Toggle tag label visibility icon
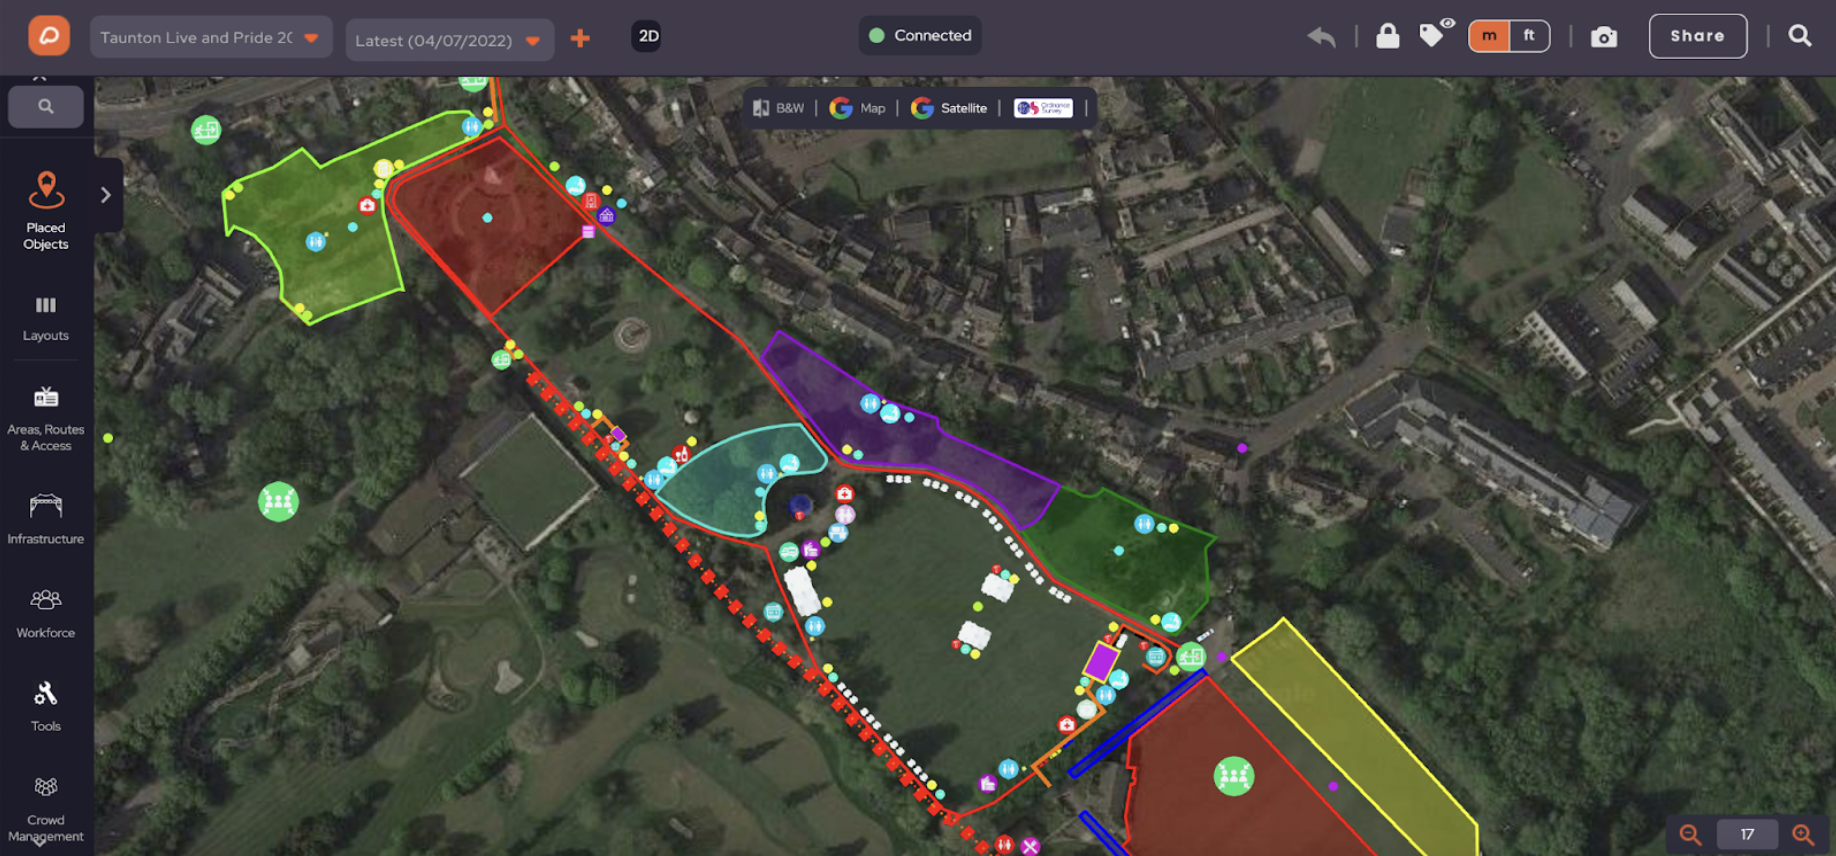This screenshot has width=1836, height=856. 1436,34
